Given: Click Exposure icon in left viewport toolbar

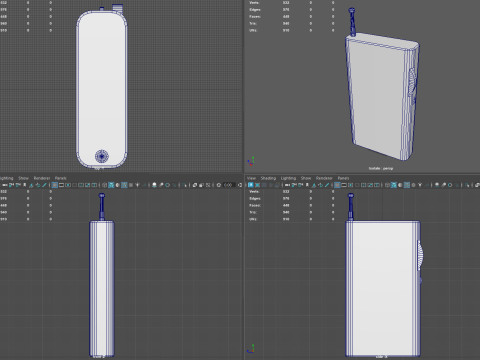Looking at the screenshot, I should 219,185.
